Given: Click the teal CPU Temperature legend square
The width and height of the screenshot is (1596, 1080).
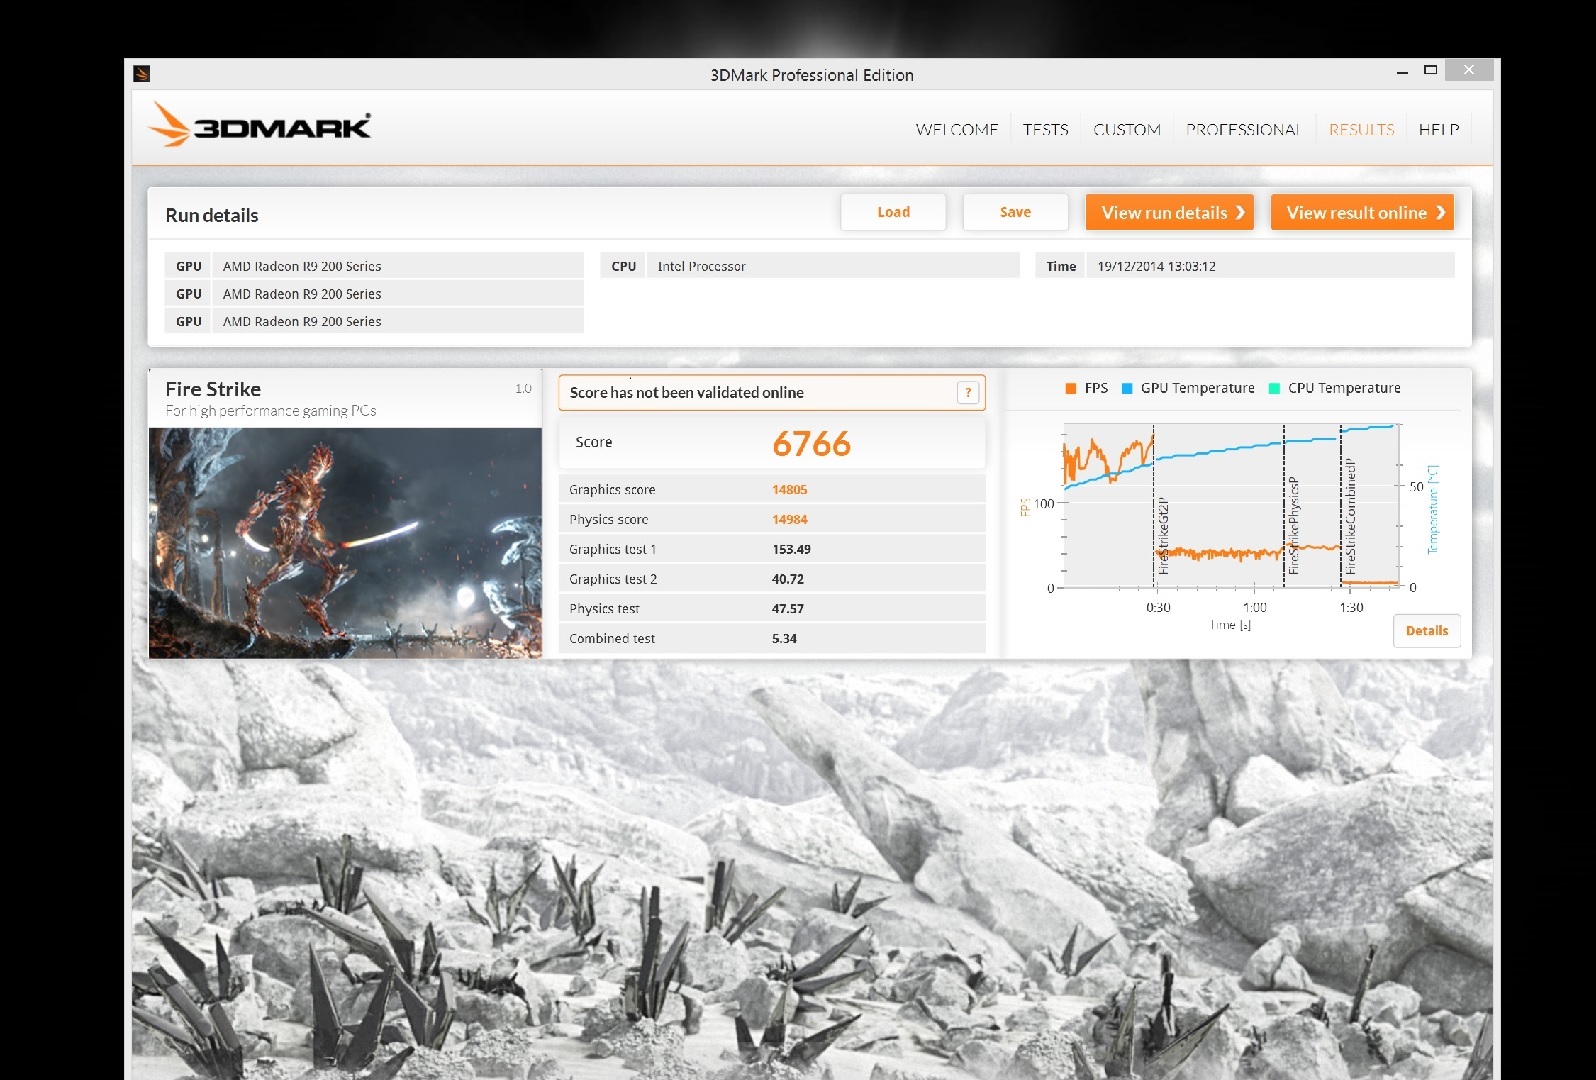Looking at the screenshot, I should point(1274,388).
